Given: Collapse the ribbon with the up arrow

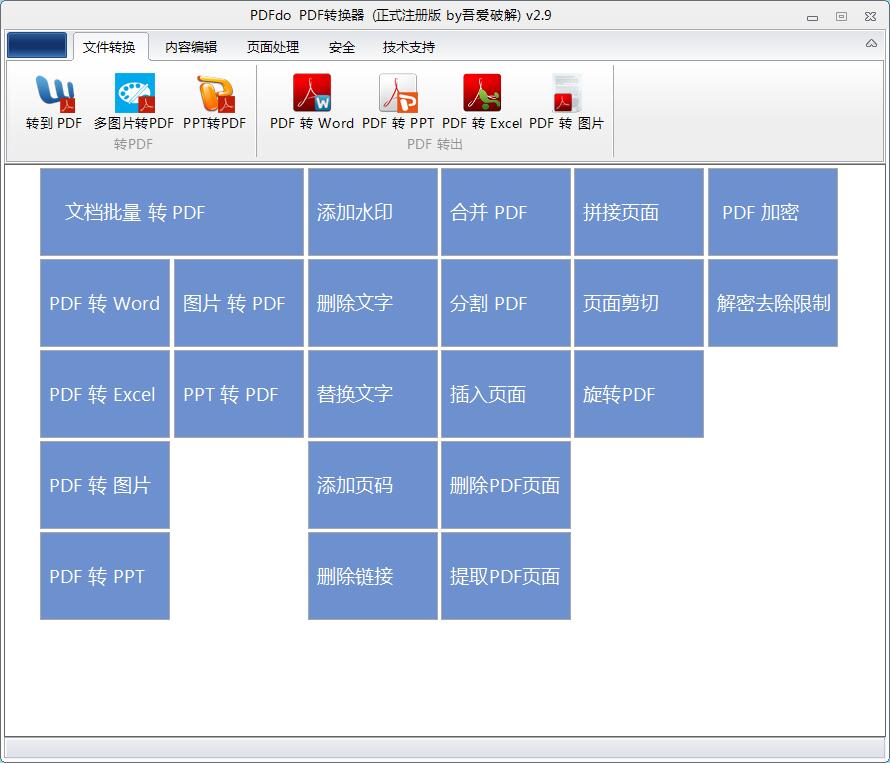Looking at the screenshot, I should click(871, 44).
